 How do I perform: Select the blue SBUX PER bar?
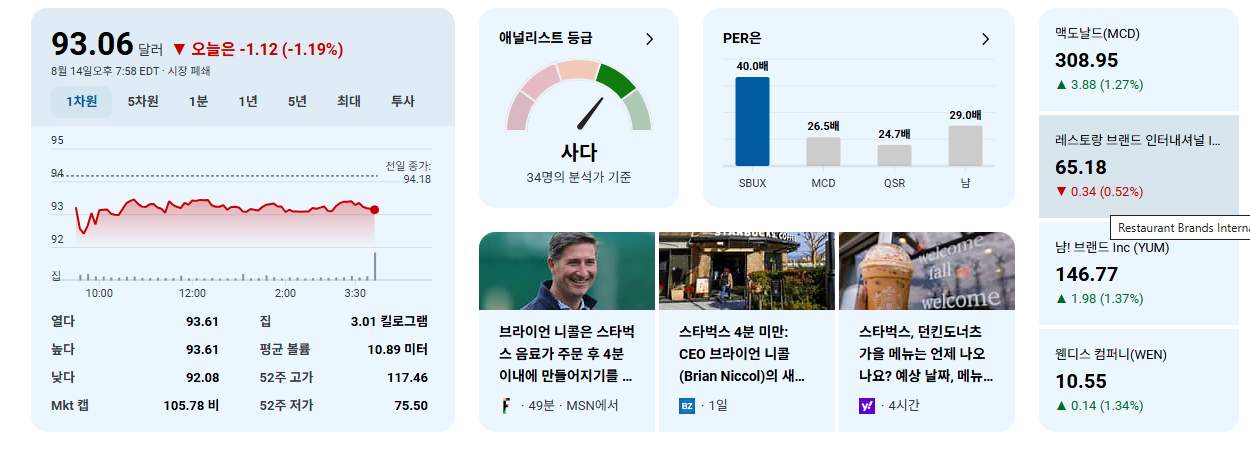[752, 121]
